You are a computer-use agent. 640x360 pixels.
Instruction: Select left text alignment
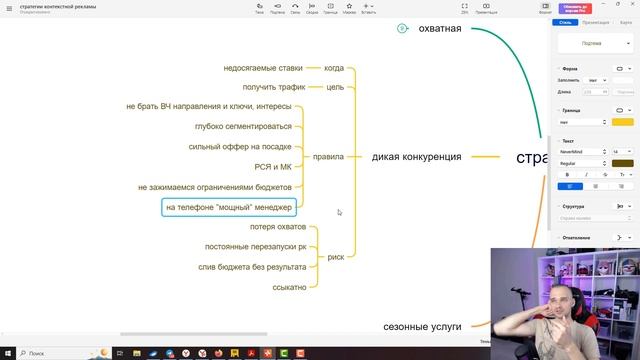pos(570,187)
